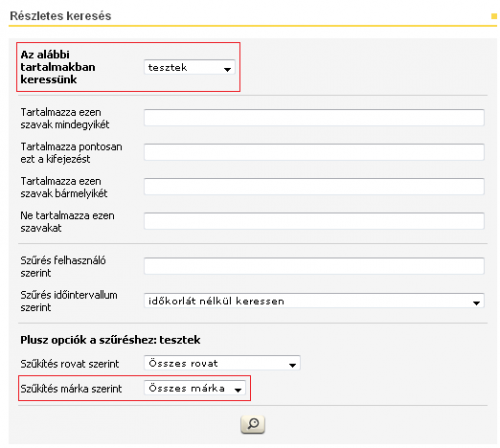Expand the 'Összes rovat' dropdown
Screen dimensions: 500x448
point(222,363)
